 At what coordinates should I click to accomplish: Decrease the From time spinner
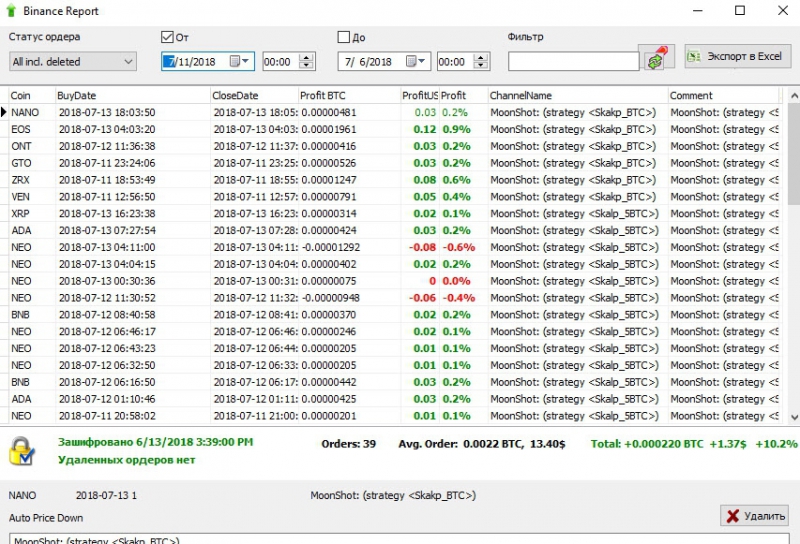[x=306, y=66]
